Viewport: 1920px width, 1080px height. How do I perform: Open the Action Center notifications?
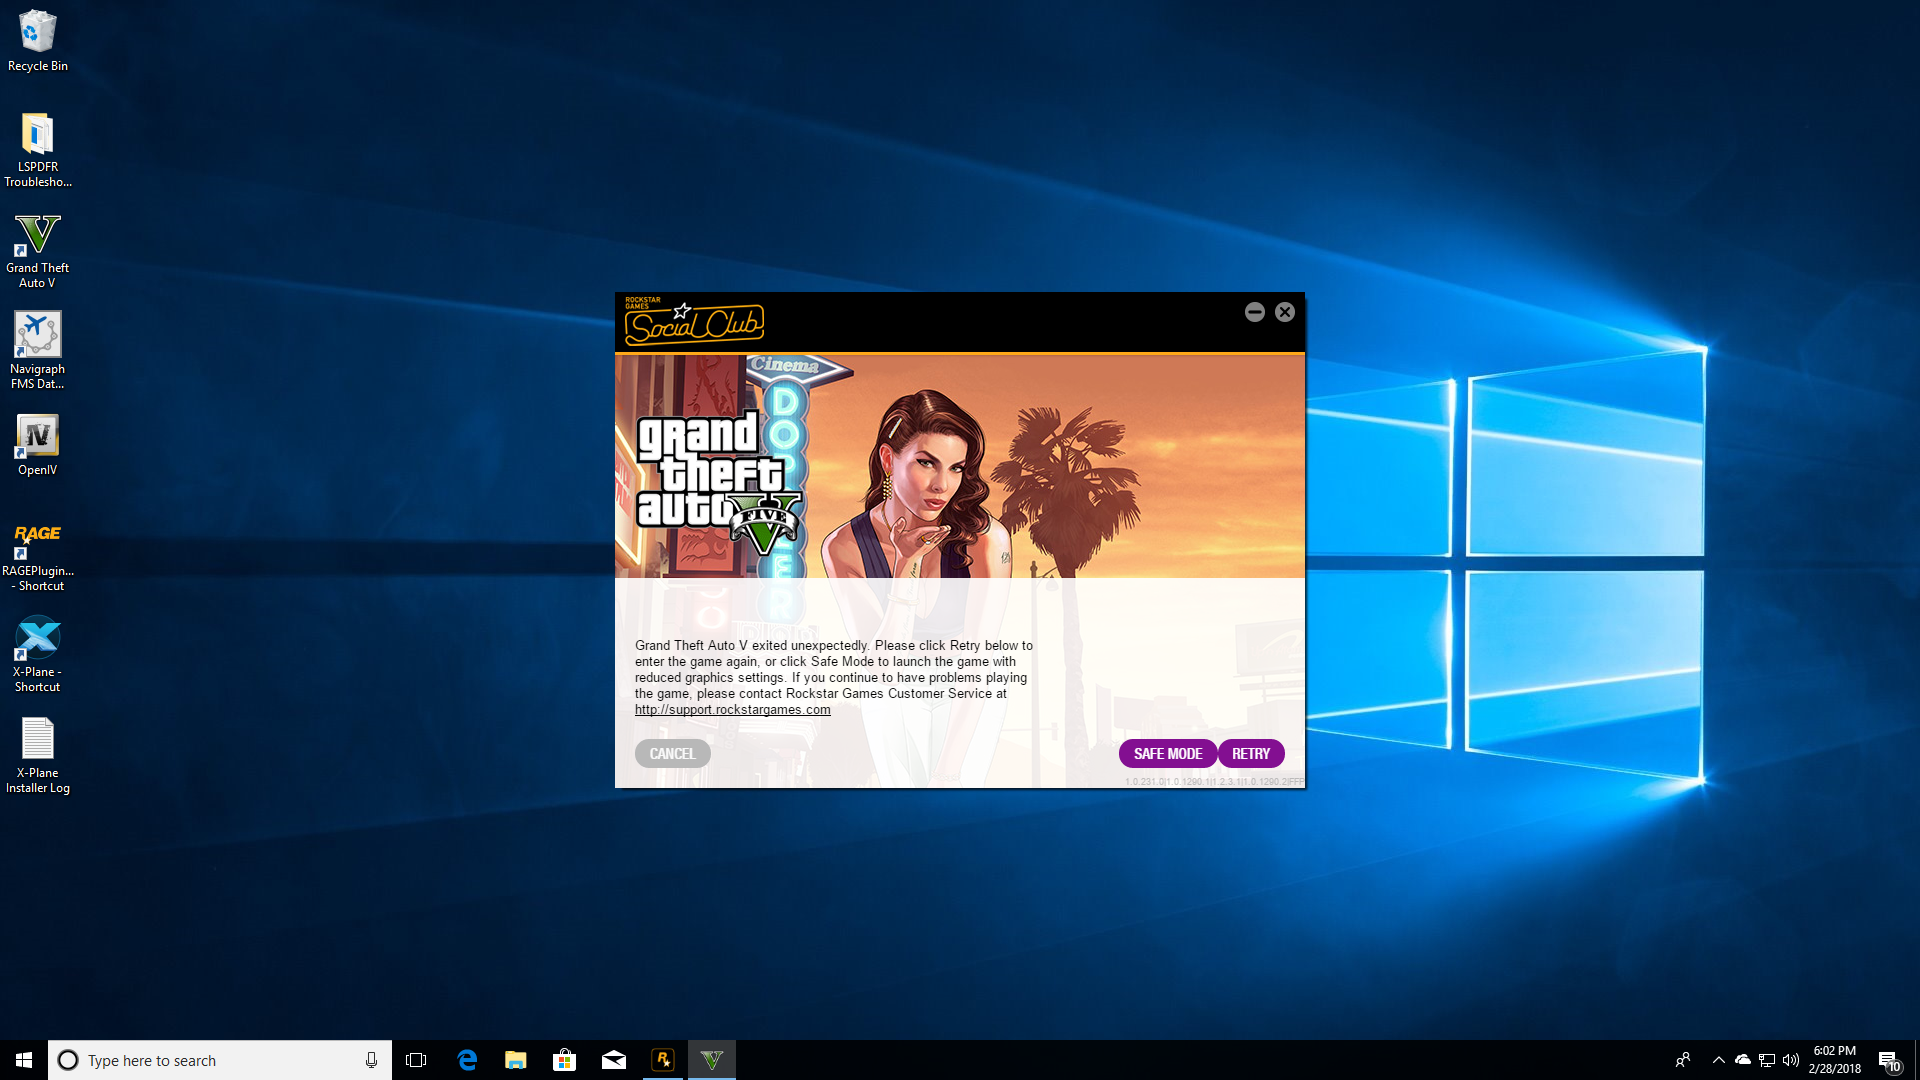[x=1888, y=1060]
